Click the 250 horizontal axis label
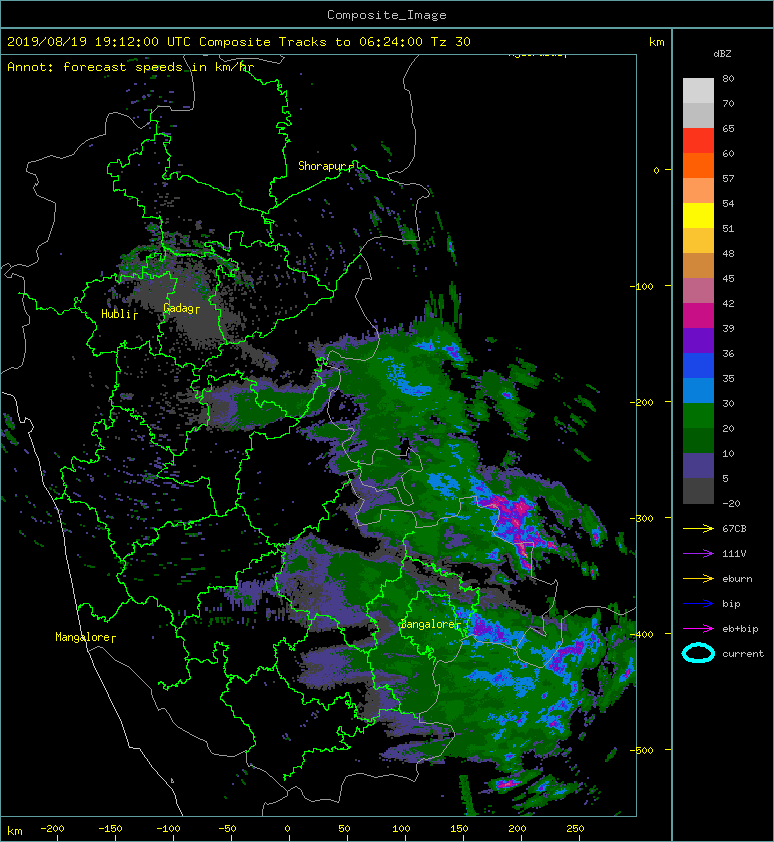Screen dimensions: 774x842 coord(575,829)
